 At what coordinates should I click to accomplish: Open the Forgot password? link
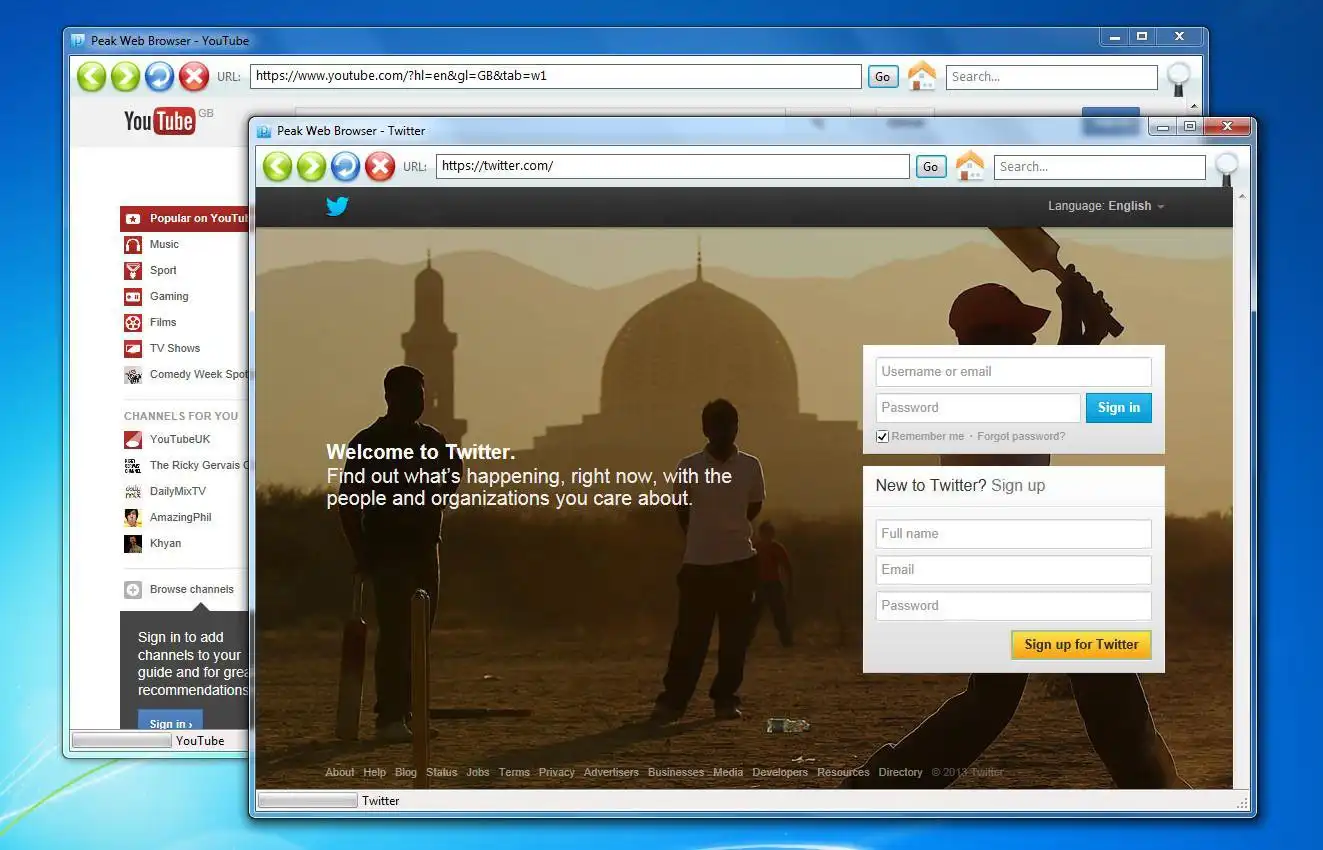(1021, 436)
